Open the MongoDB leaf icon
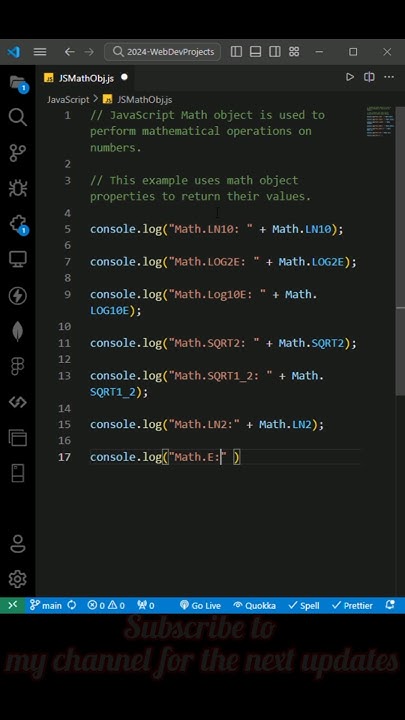The height and width of the screenshot is (720, 405). click(17, 331)
